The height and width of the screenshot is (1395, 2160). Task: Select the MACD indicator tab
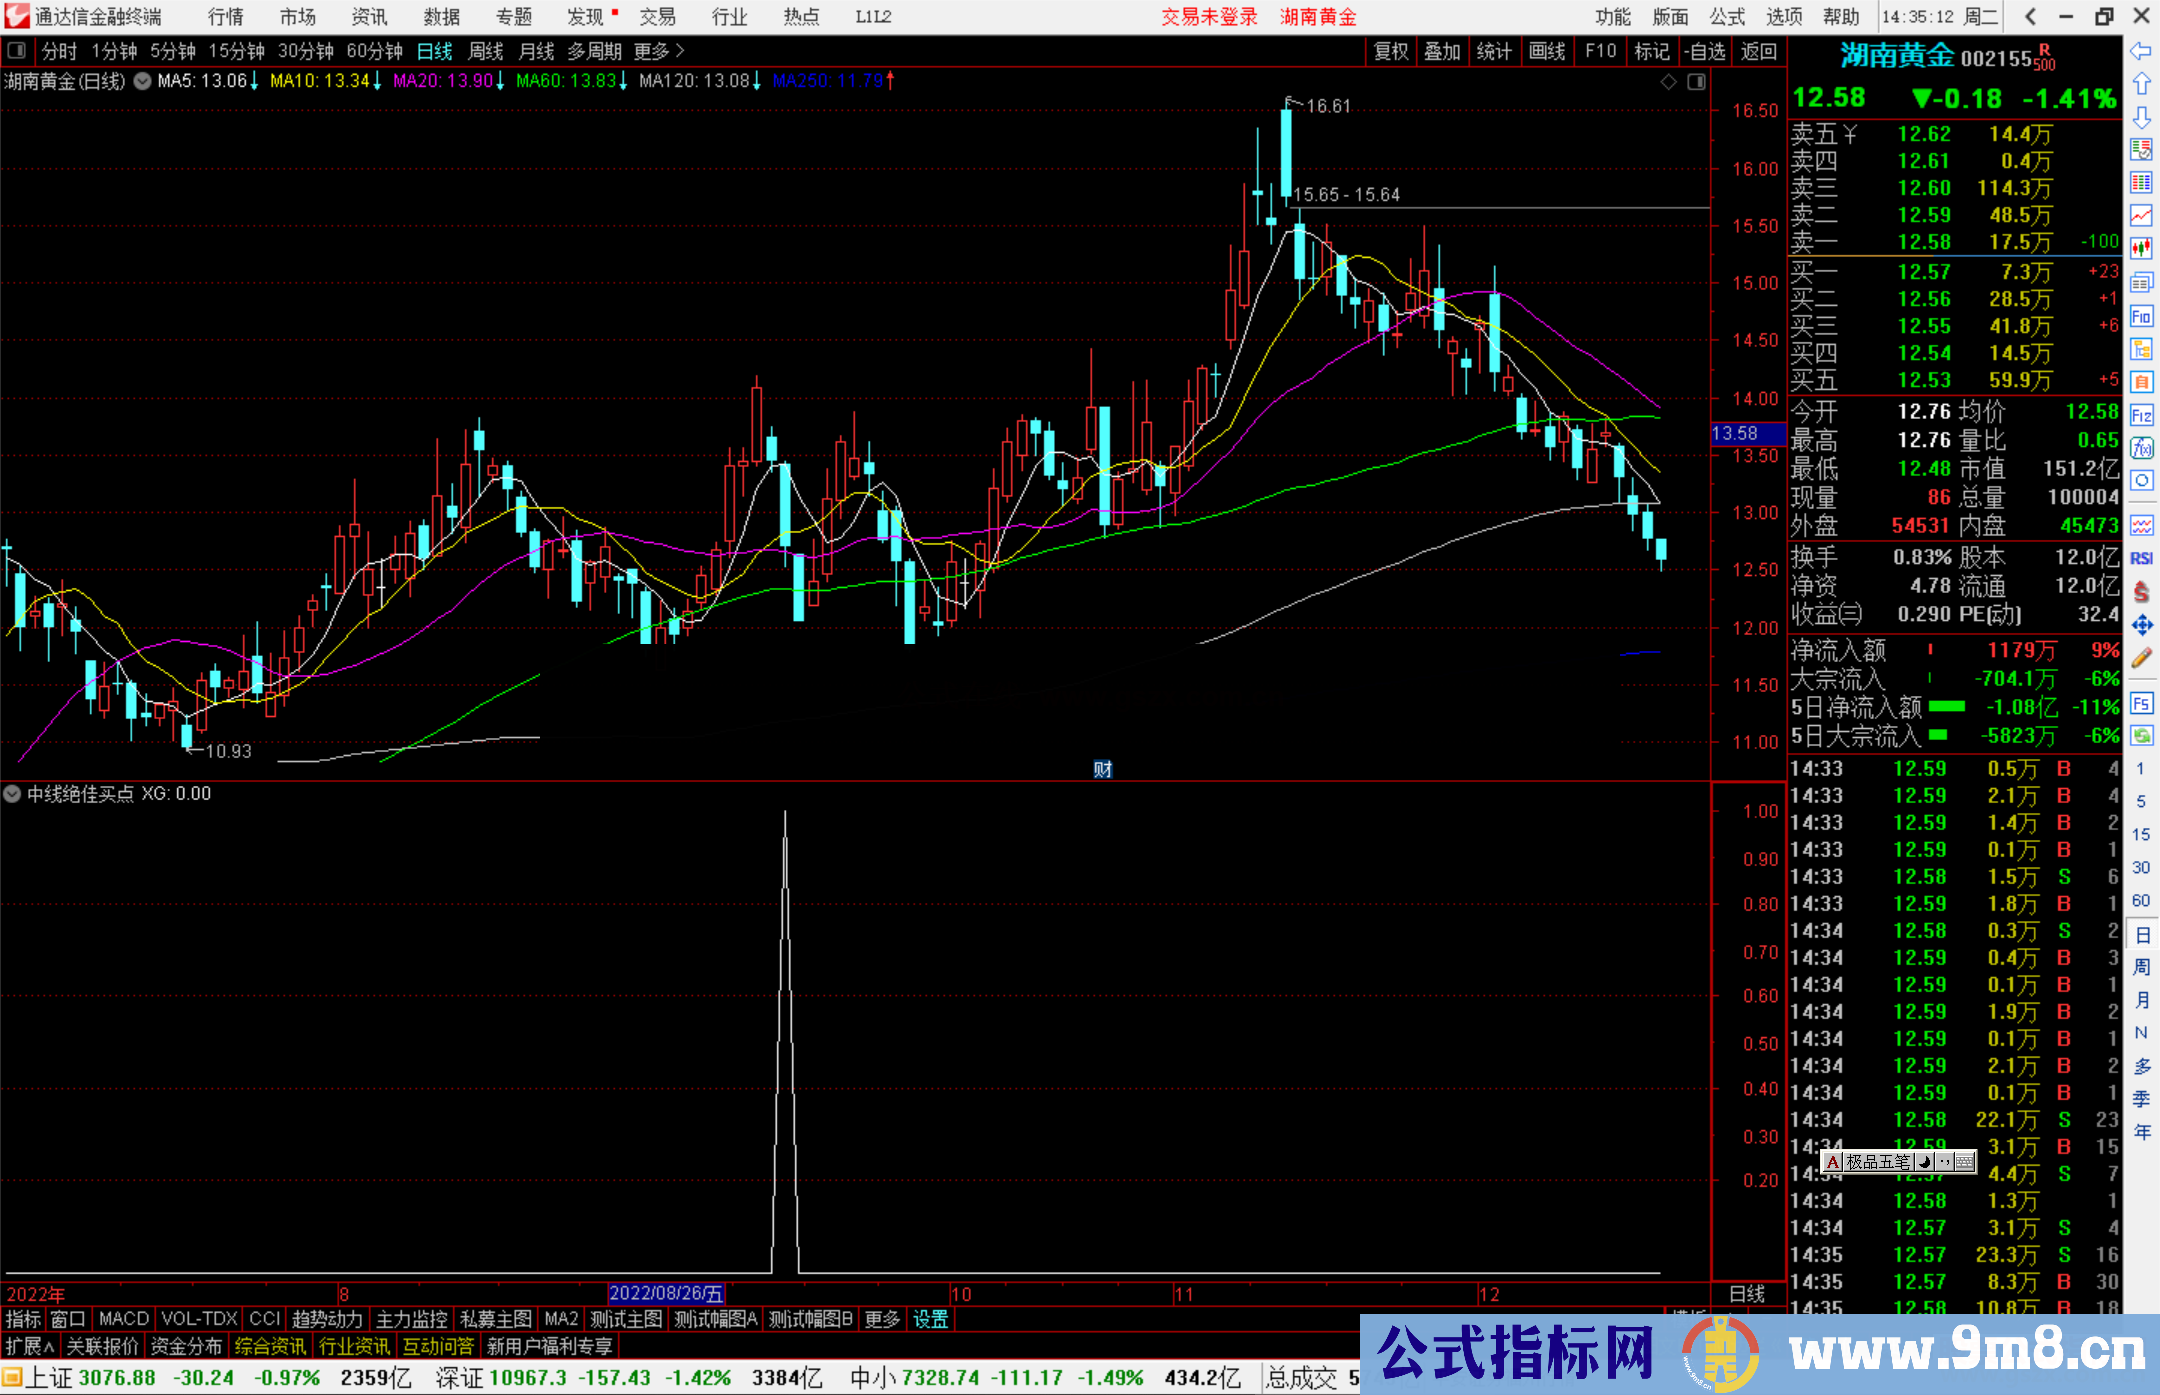coord(124,1319)
